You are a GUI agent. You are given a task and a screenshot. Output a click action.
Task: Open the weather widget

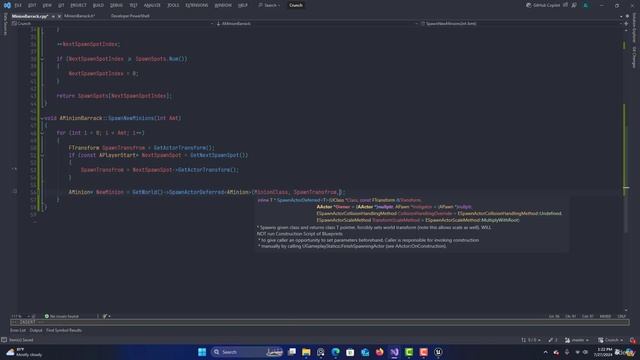24,352
